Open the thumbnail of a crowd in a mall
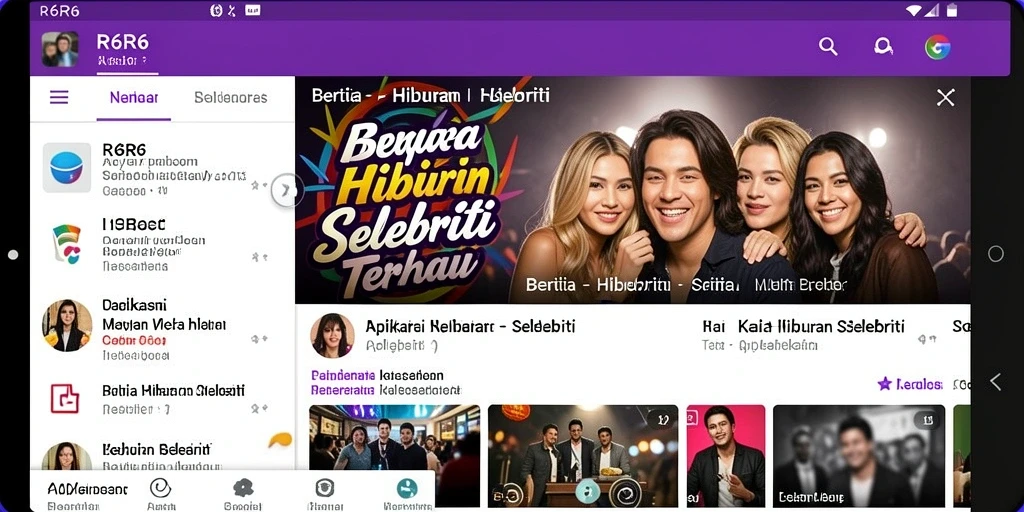The width and height of the screenshot is (1024, 512). click(x=394, y=456)
